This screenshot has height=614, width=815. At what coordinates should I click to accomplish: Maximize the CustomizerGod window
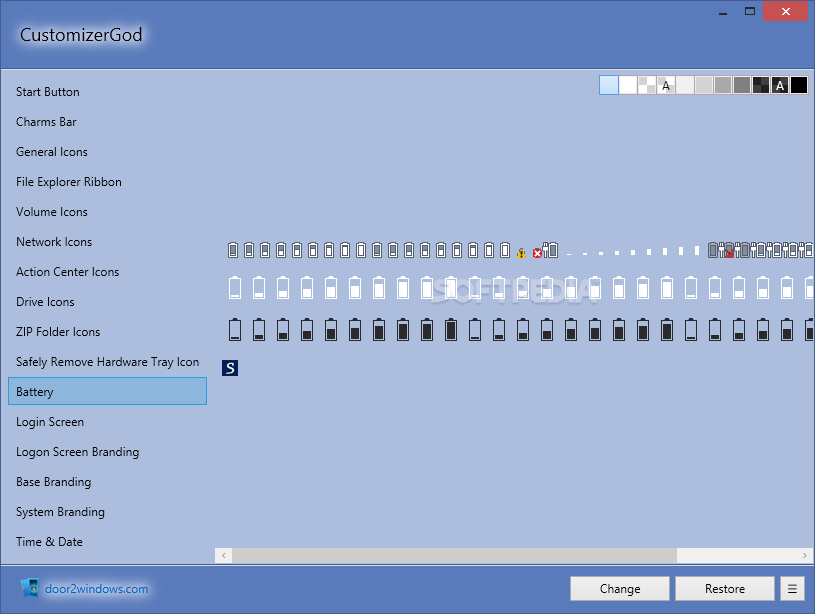tap(750, 11)
